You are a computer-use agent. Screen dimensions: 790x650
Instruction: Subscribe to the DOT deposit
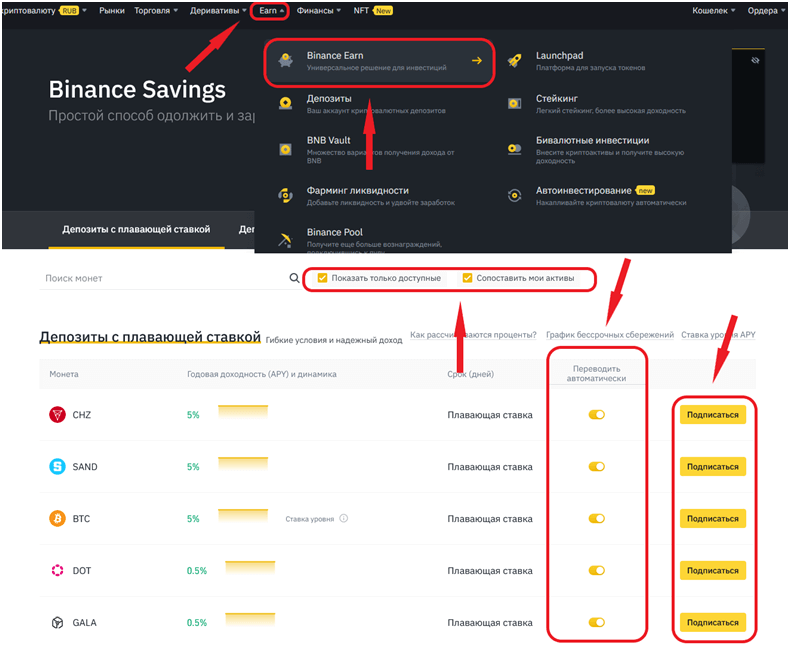pyautogui.click(x=713, y=570)
